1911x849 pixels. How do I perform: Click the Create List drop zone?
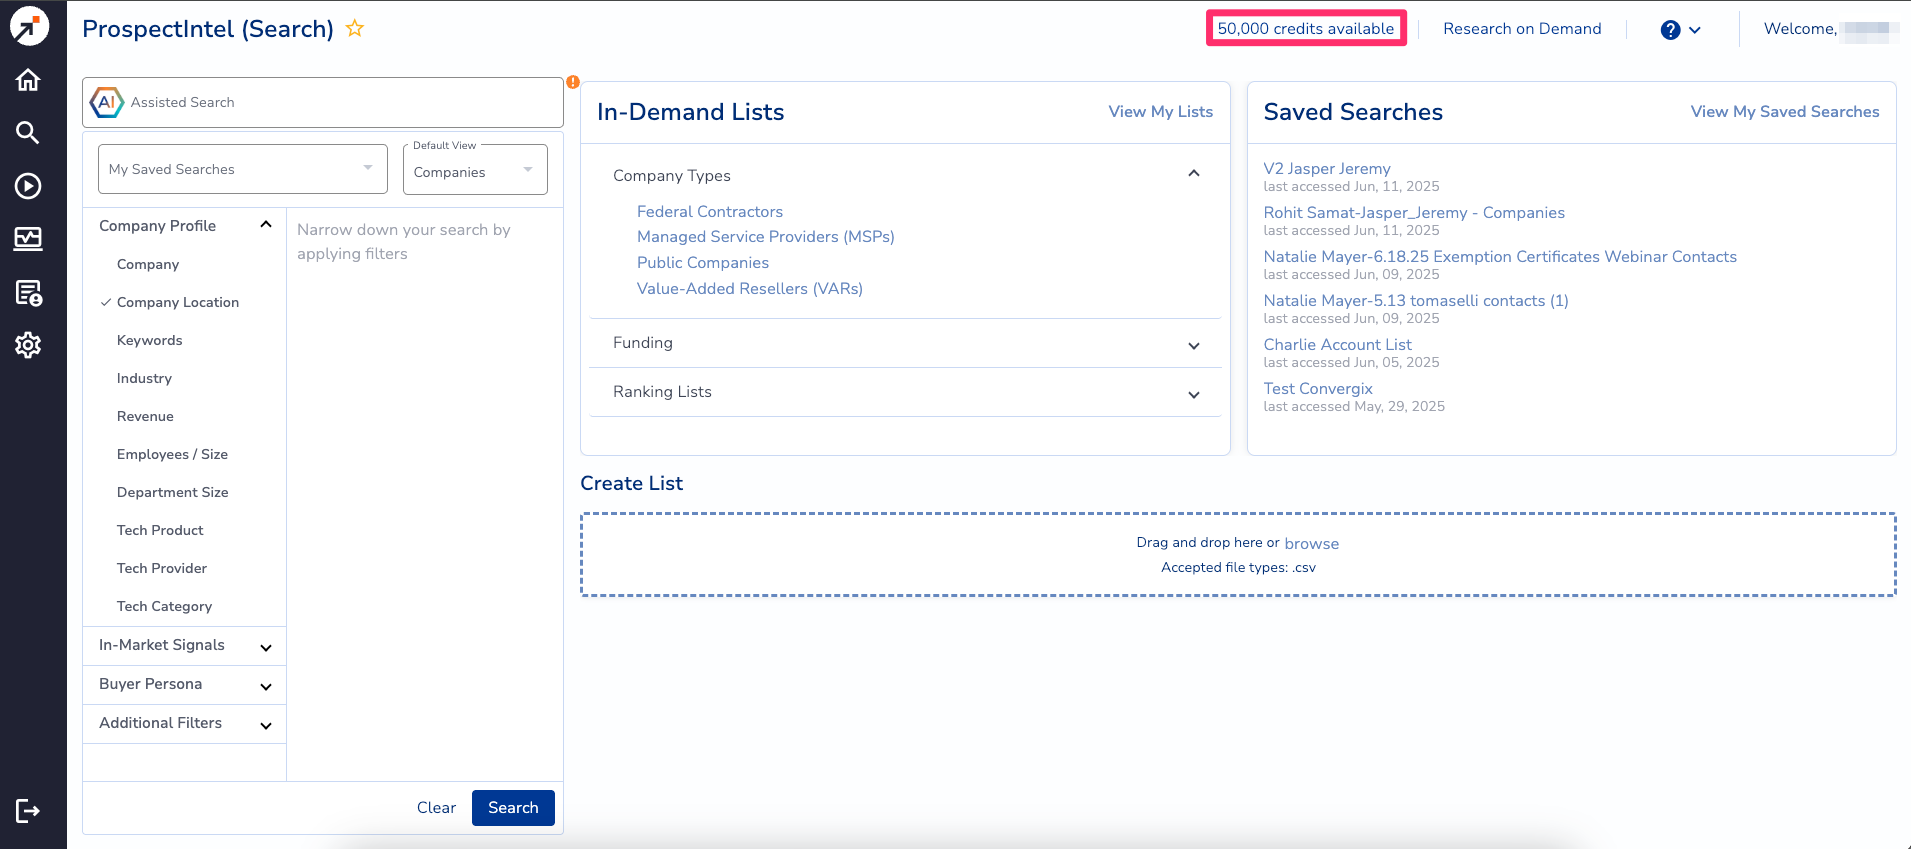coord(1238,555)
